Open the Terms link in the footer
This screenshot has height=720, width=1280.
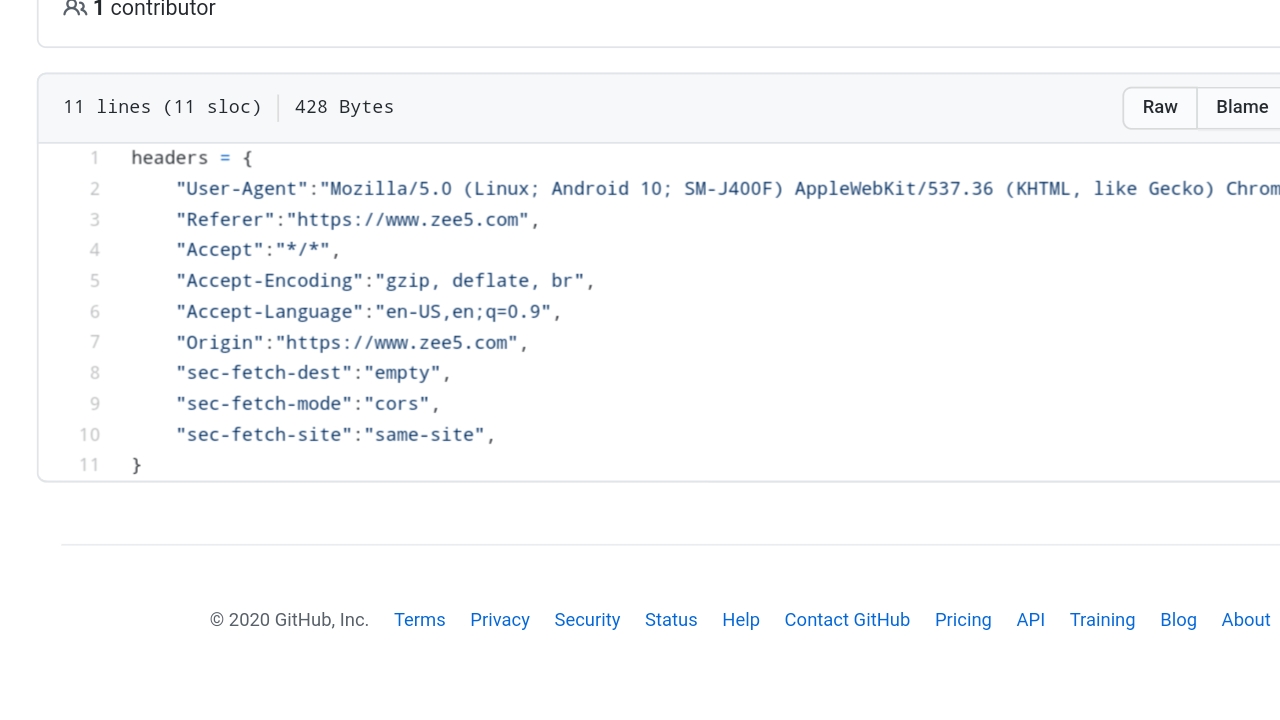(419, 620)
